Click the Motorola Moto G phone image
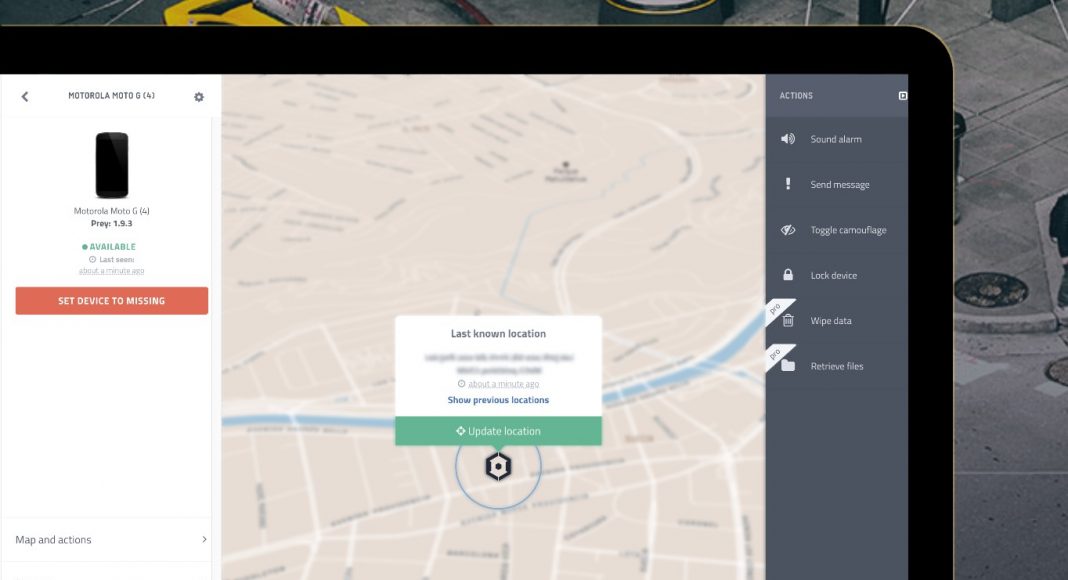Screen dimensions: 1068x580 [112, 165]
